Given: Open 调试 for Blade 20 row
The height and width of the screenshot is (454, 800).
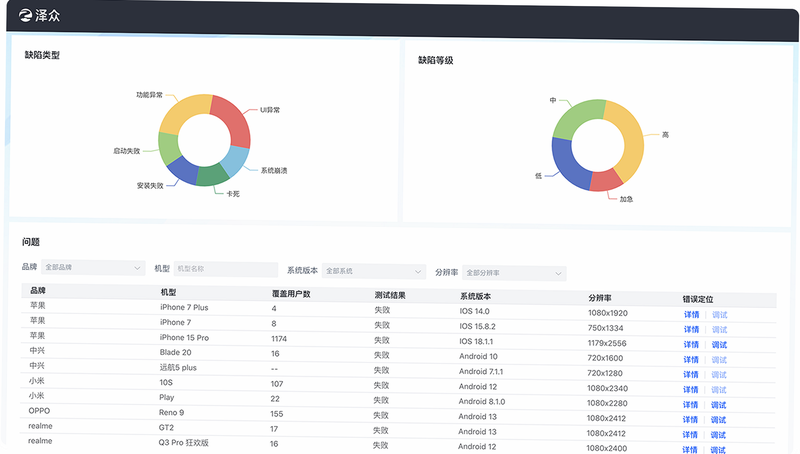Looking at the screenshot, I should pyautogui.click(x=719, y=360).
